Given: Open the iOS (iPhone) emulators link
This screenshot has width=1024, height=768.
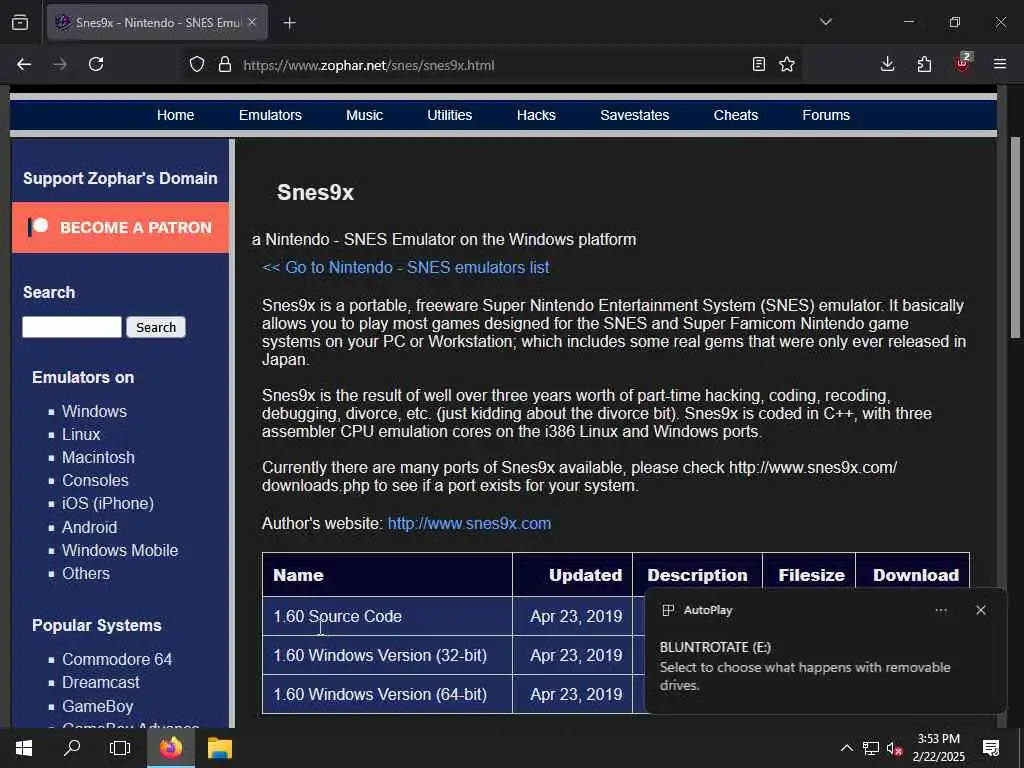Looking at the screenshot, I should pos(108,504).
